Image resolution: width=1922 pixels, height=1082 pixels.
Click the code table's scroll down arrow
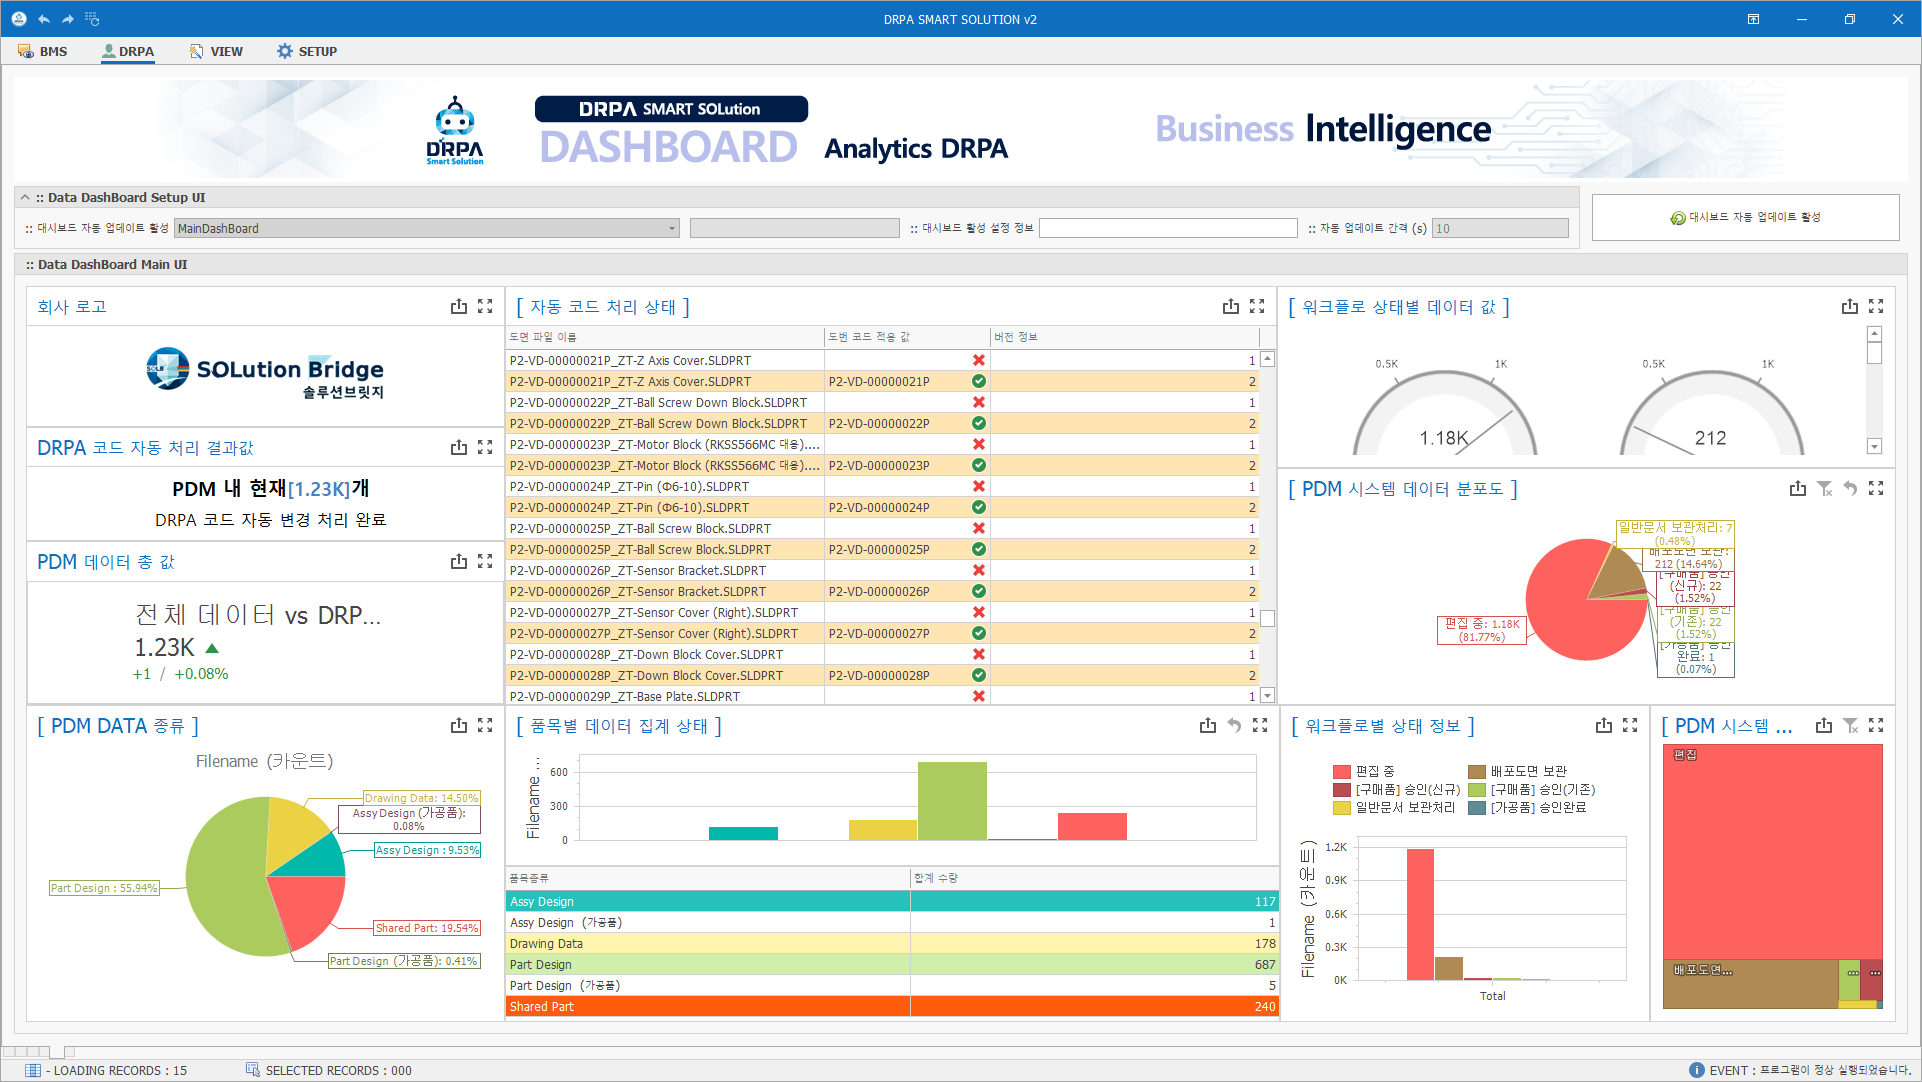click(1268, 695)
